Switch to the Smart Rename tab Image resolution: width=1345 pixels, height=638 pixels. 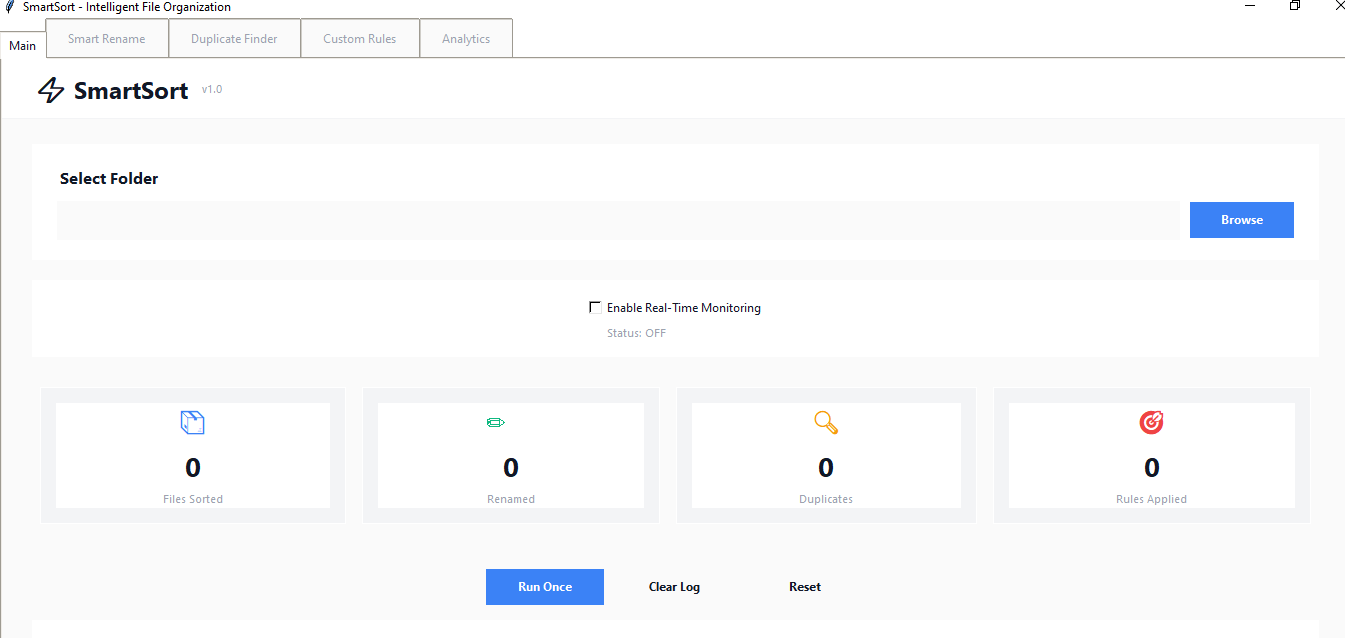[106, 39]
